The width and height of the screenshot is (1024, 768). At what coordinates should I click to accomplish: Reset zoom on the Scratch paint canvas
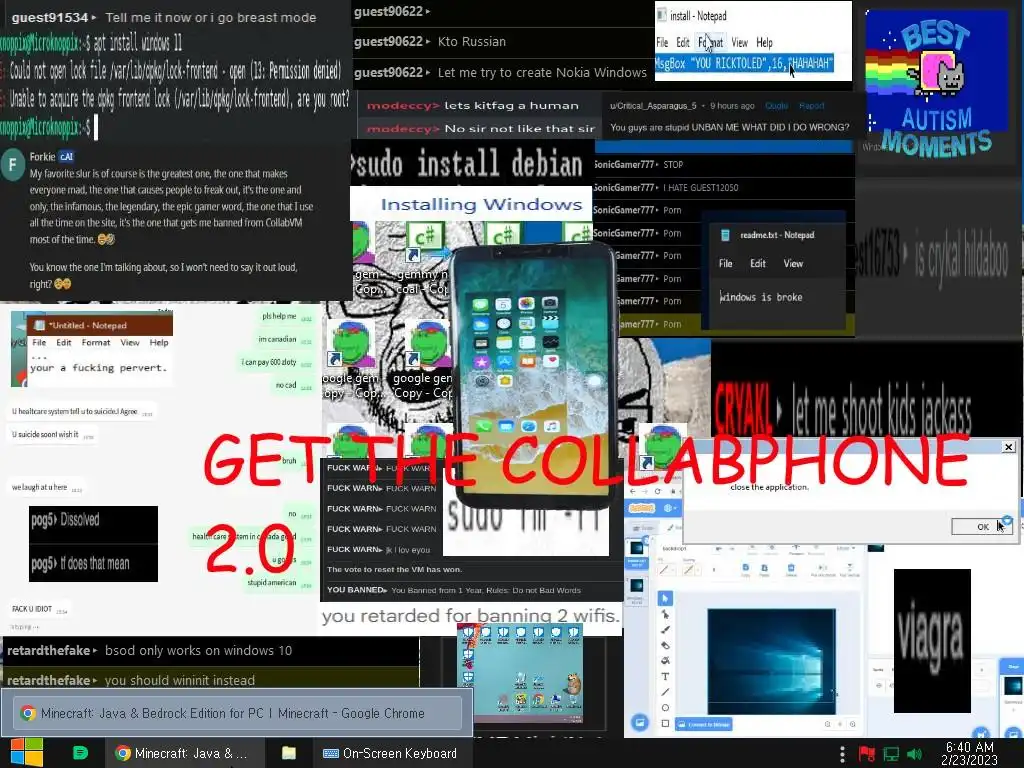[840, 724]
